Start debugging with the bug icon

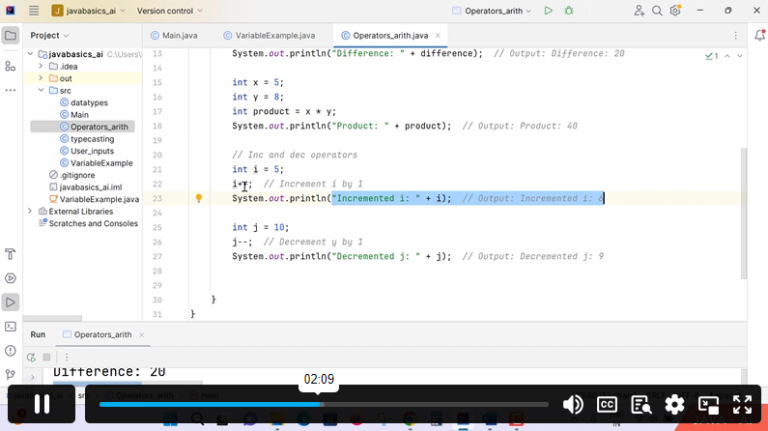569,10
